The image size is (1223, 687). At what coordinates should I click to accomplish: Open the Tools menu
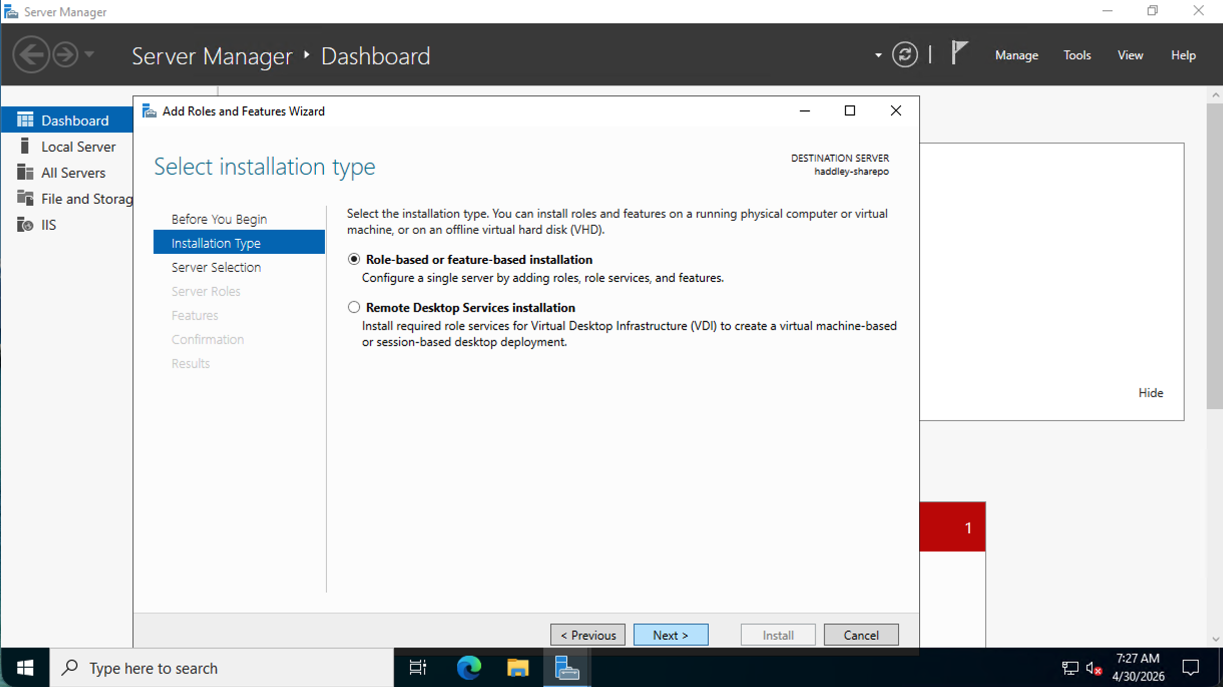1077,55
